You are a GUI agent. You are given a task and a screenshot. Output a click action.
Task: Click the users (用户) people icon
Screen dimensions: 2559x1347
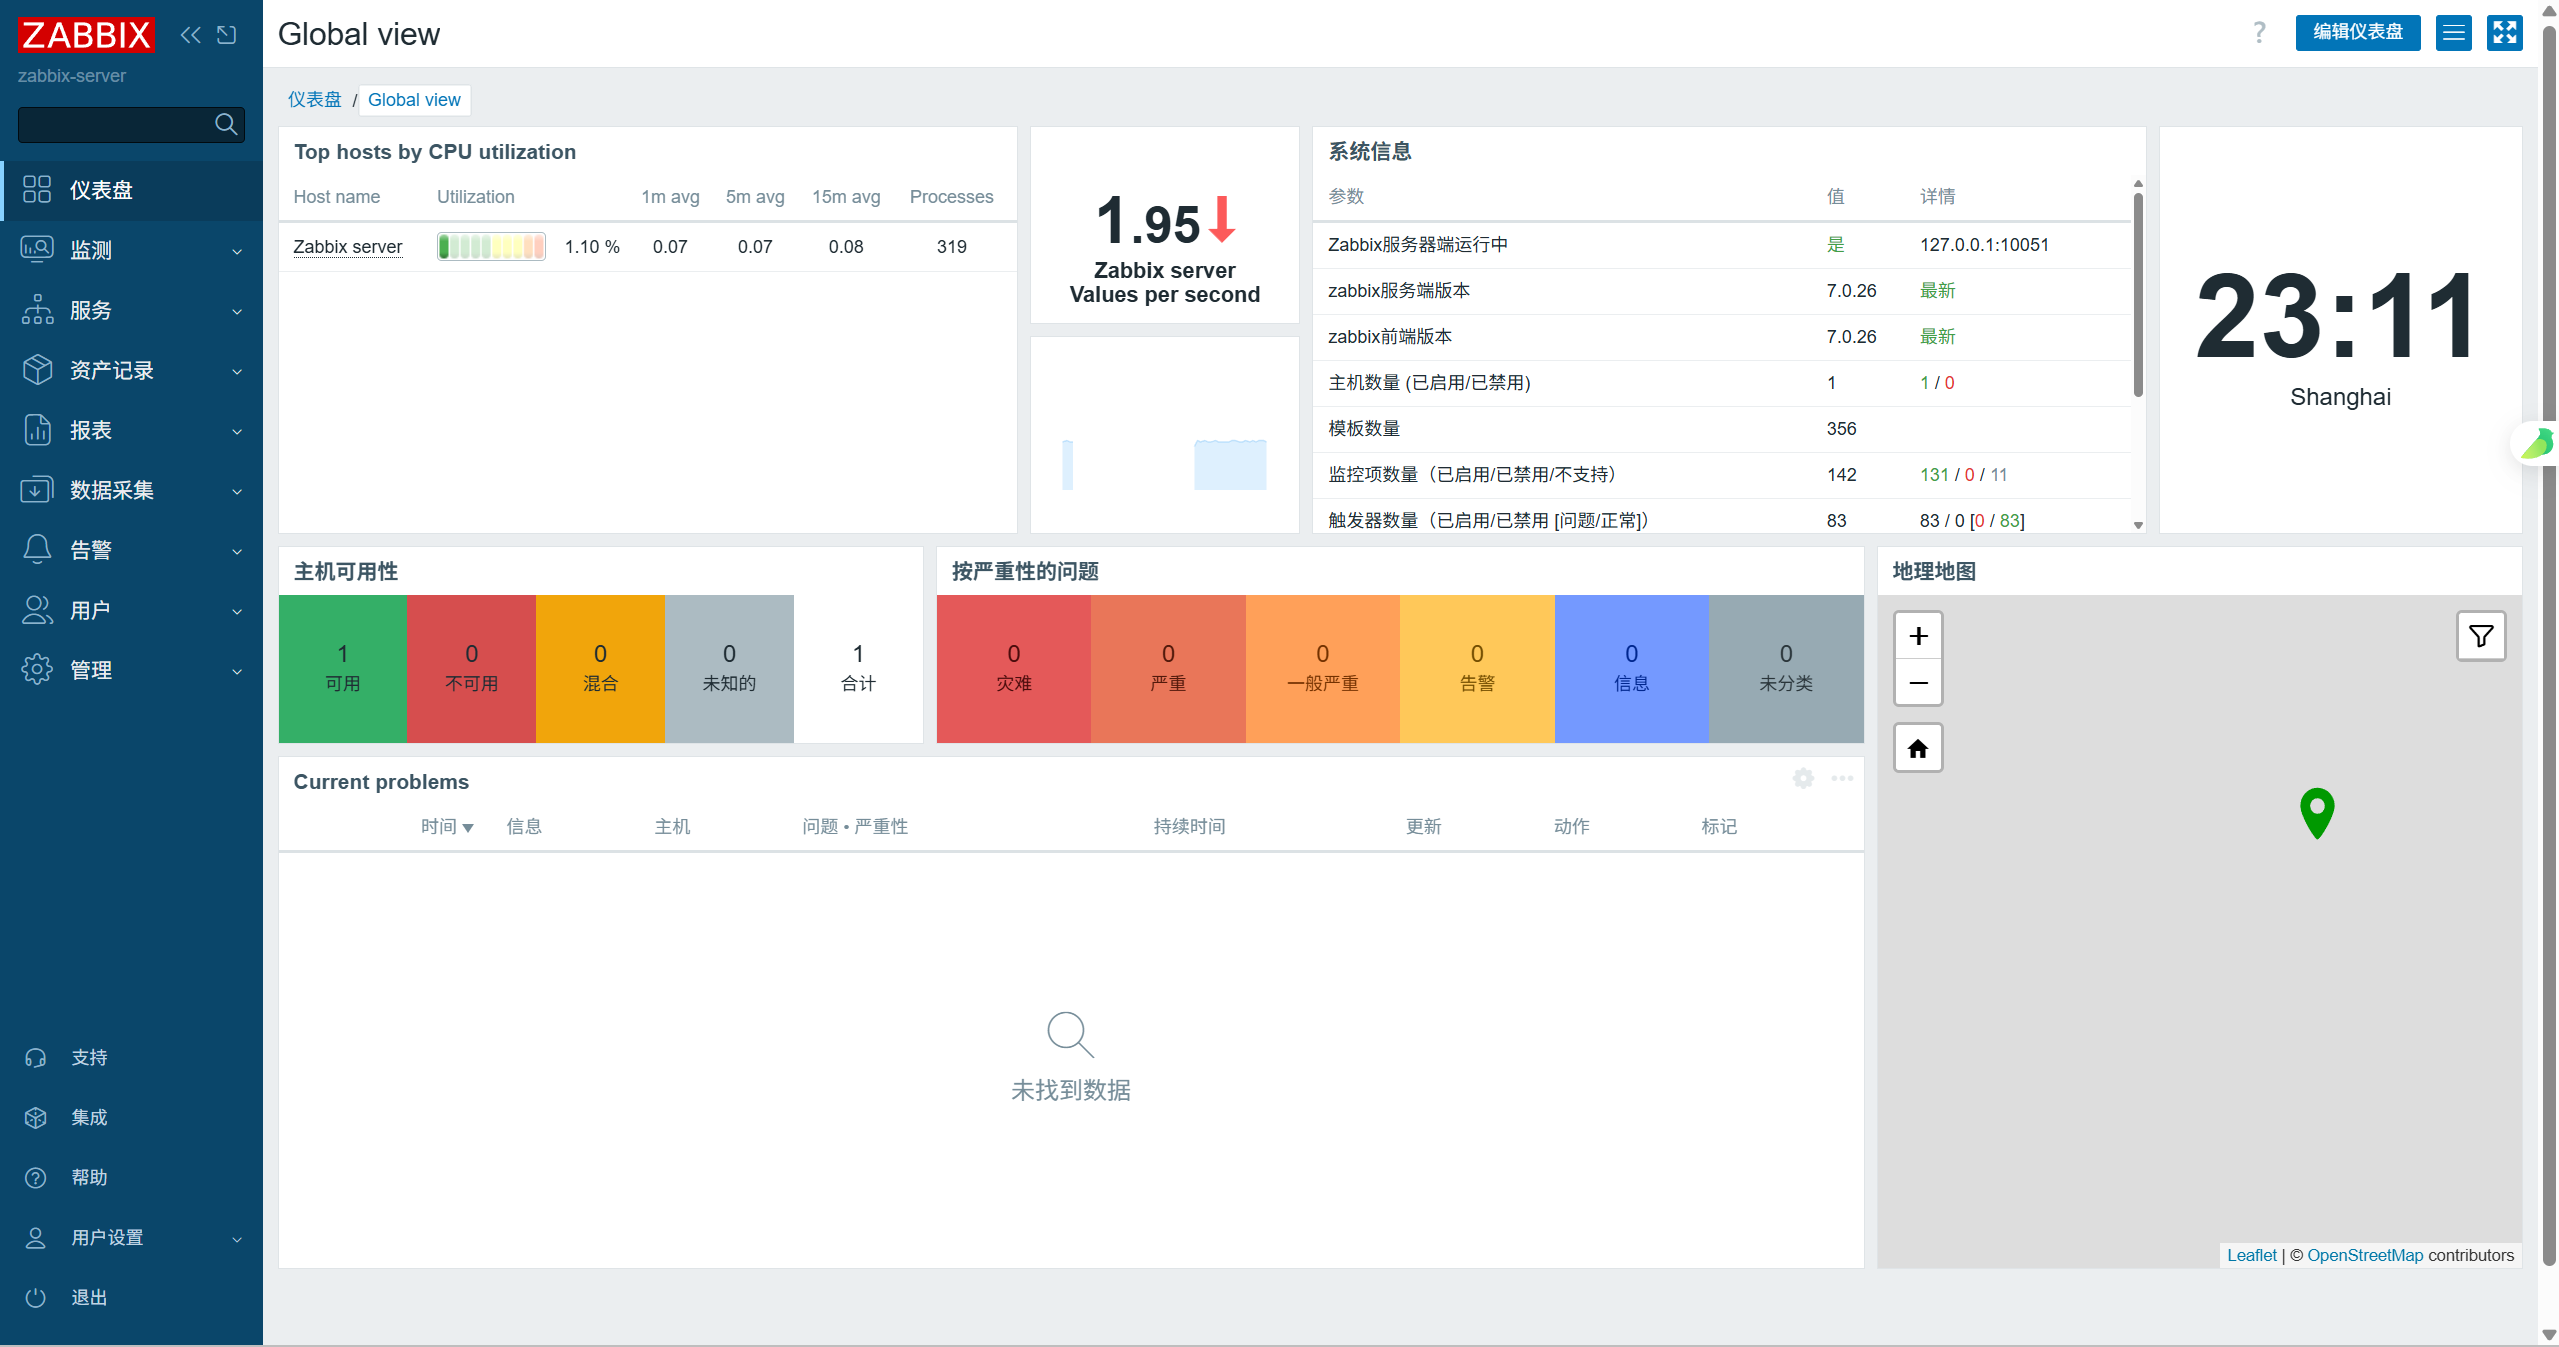point(37,610)
